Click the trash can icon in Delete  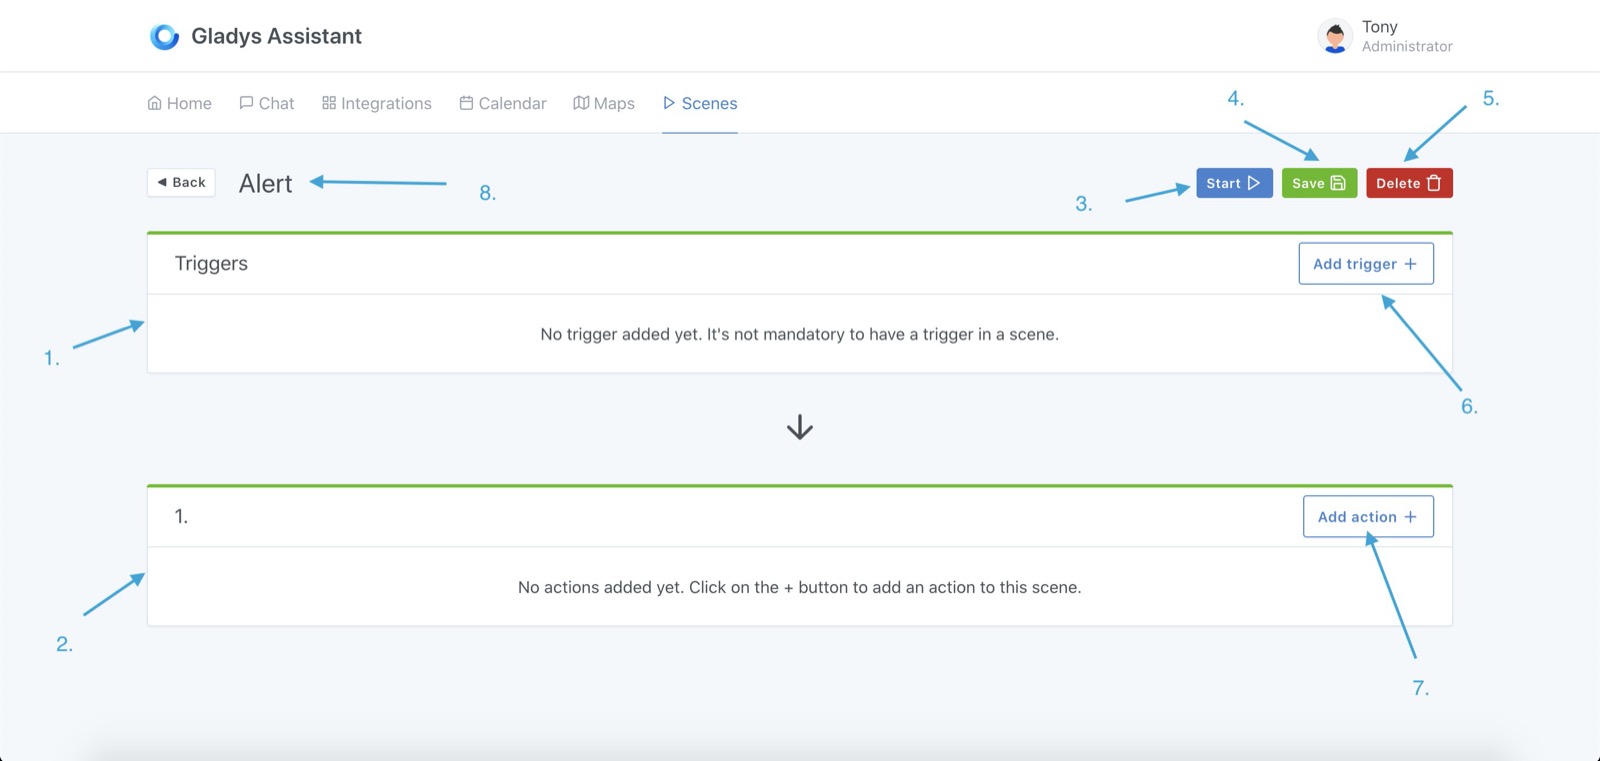pos(1434,183)
